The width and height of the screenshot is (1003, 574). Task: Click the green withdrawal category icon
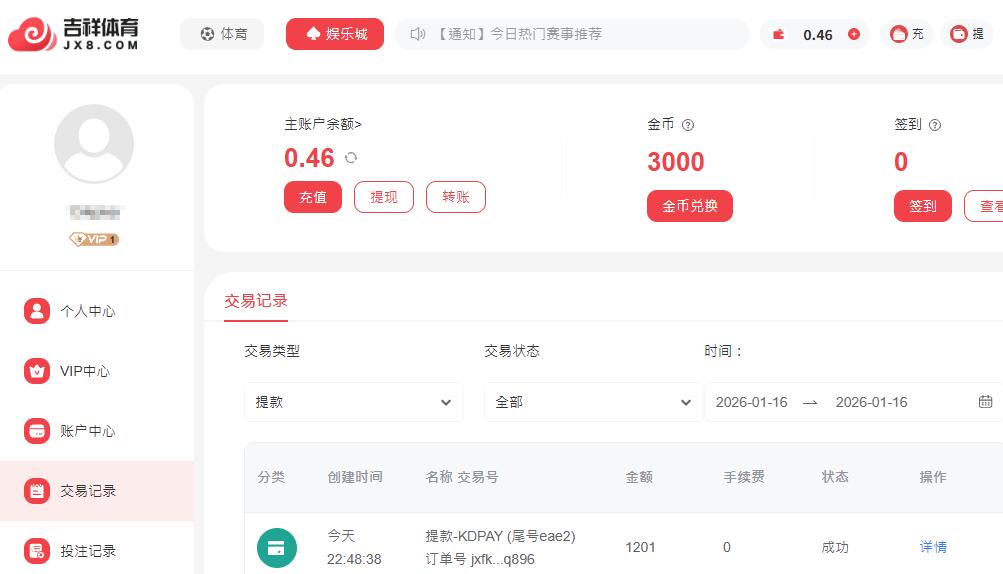277,547
